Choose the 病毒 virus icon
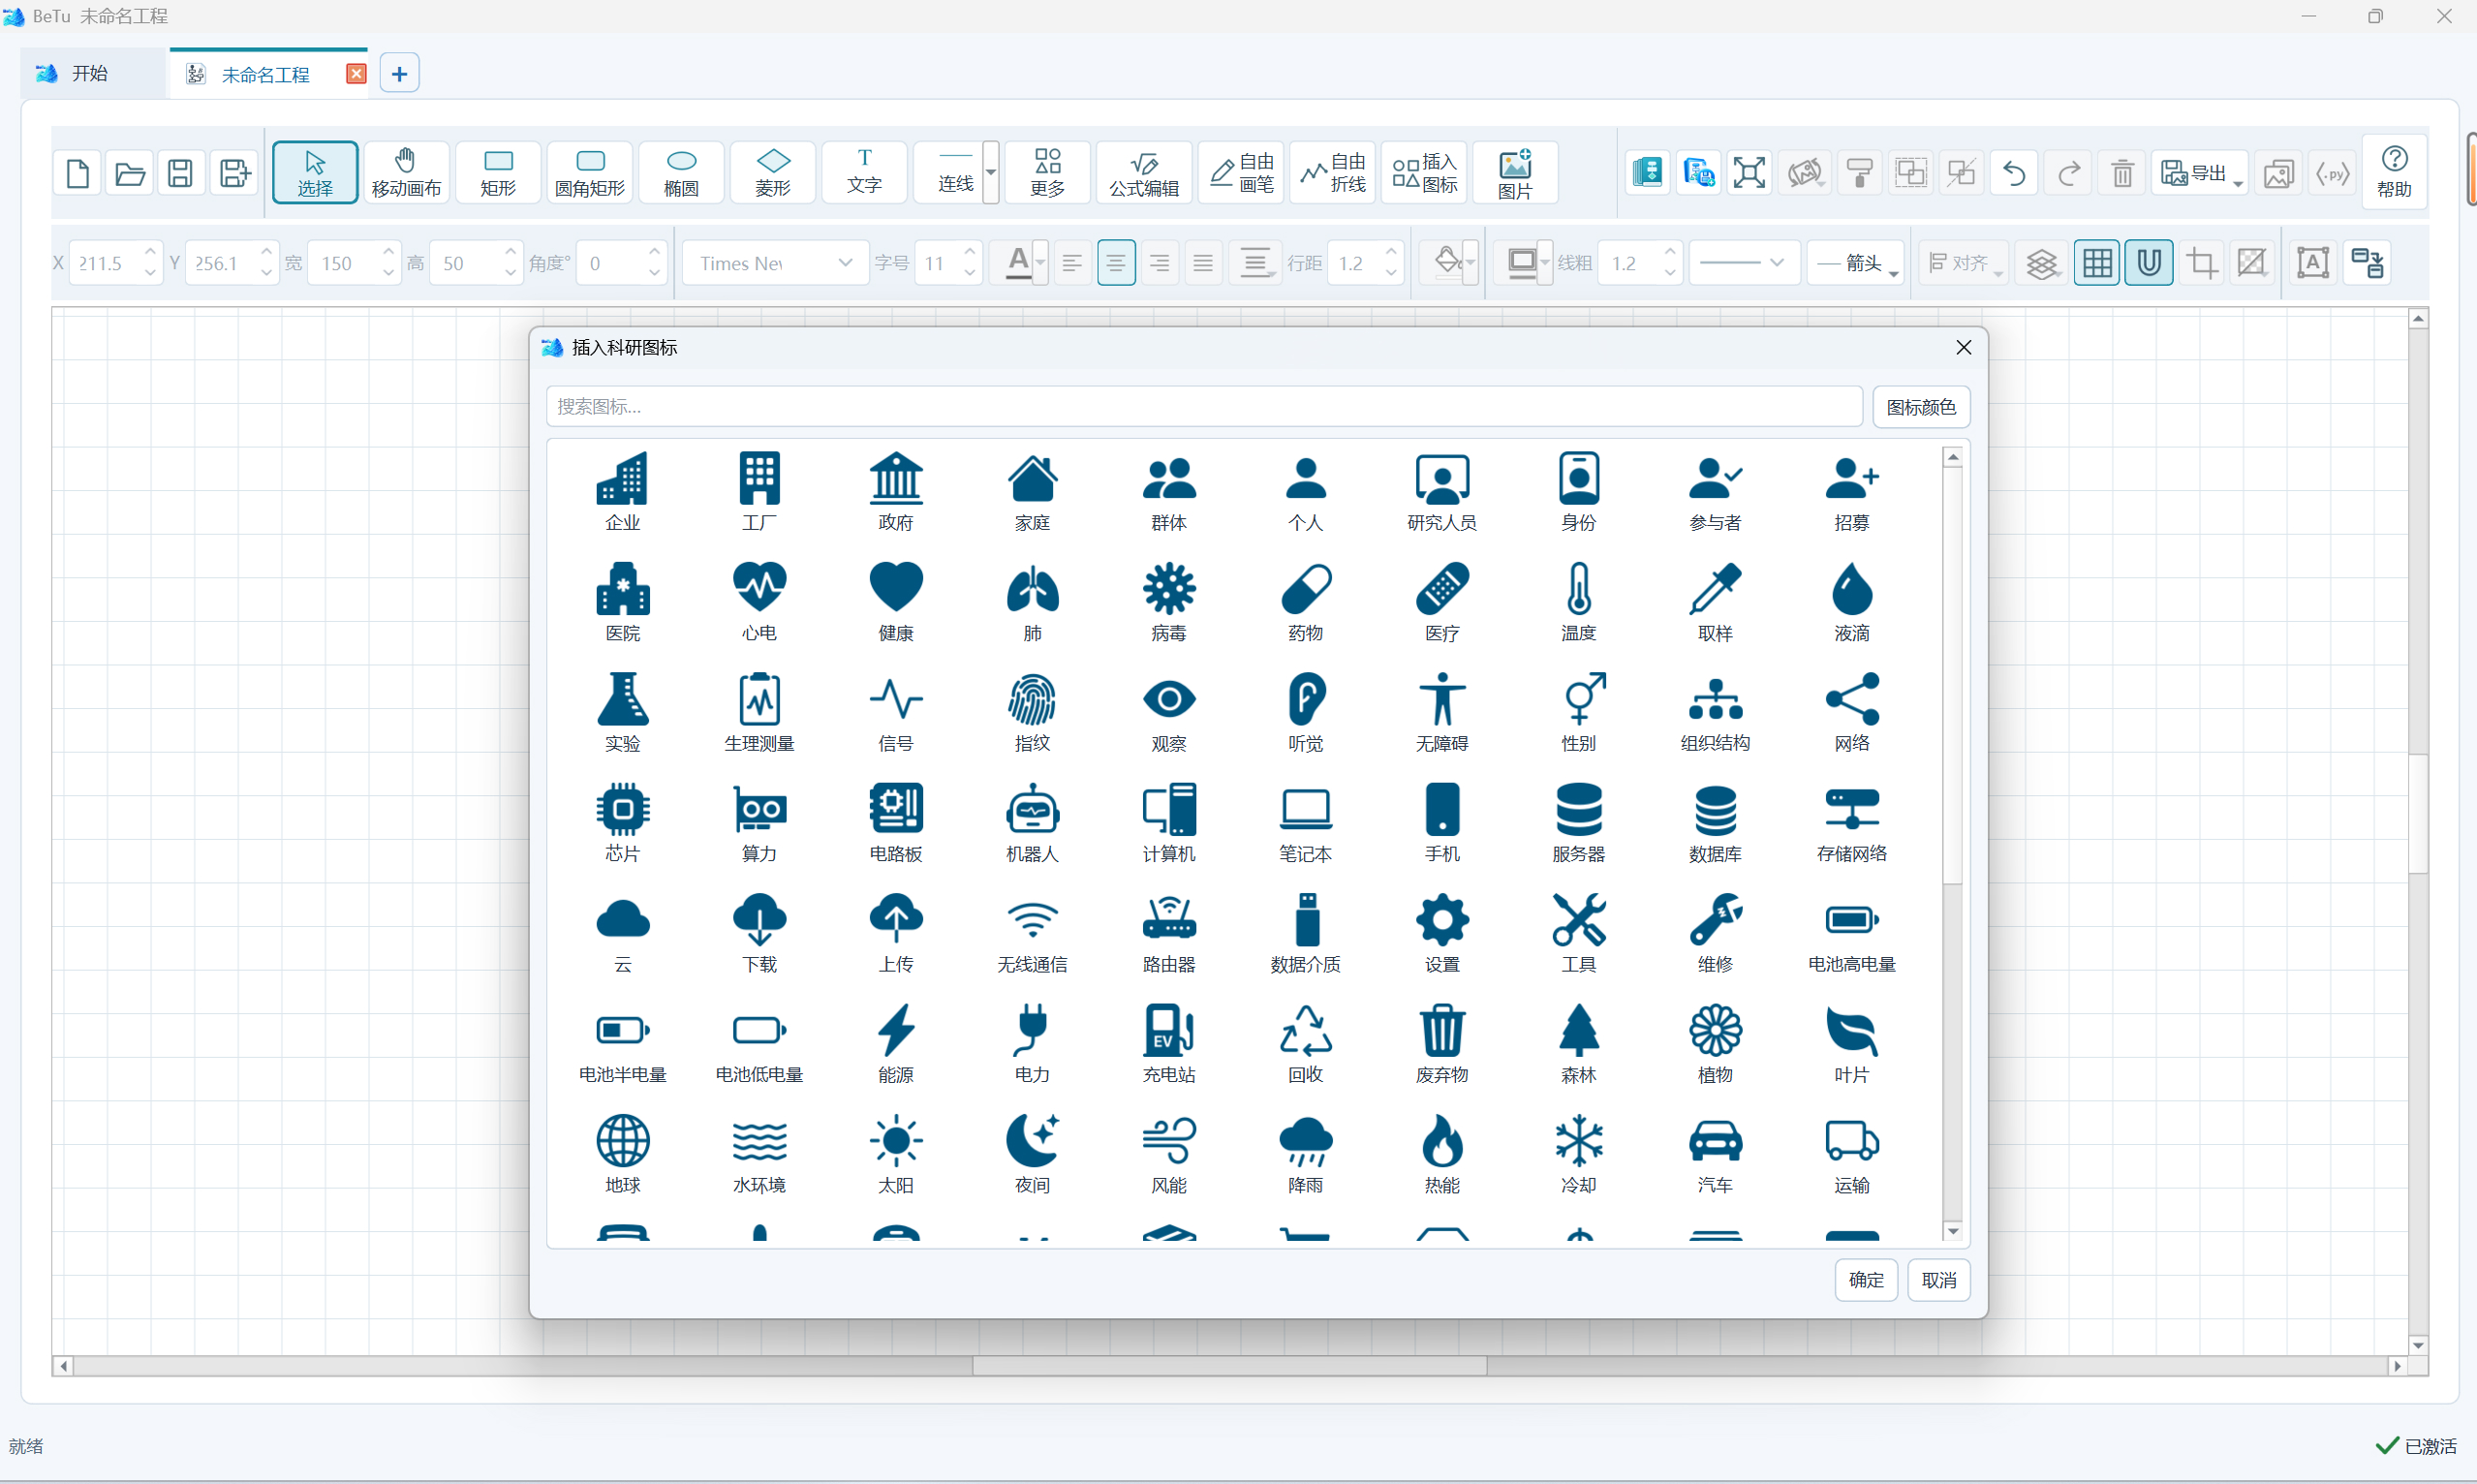 point(1168,602)
